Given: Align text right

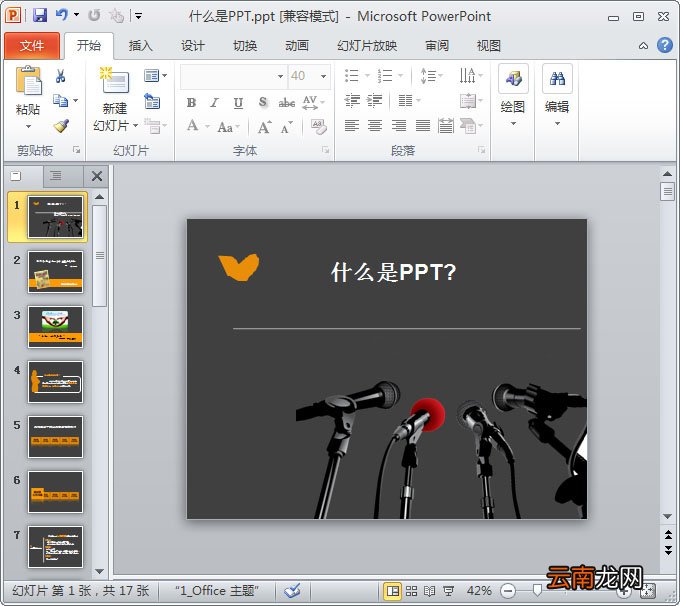Looking at the screenshot, I should click(x=399, y=126).
